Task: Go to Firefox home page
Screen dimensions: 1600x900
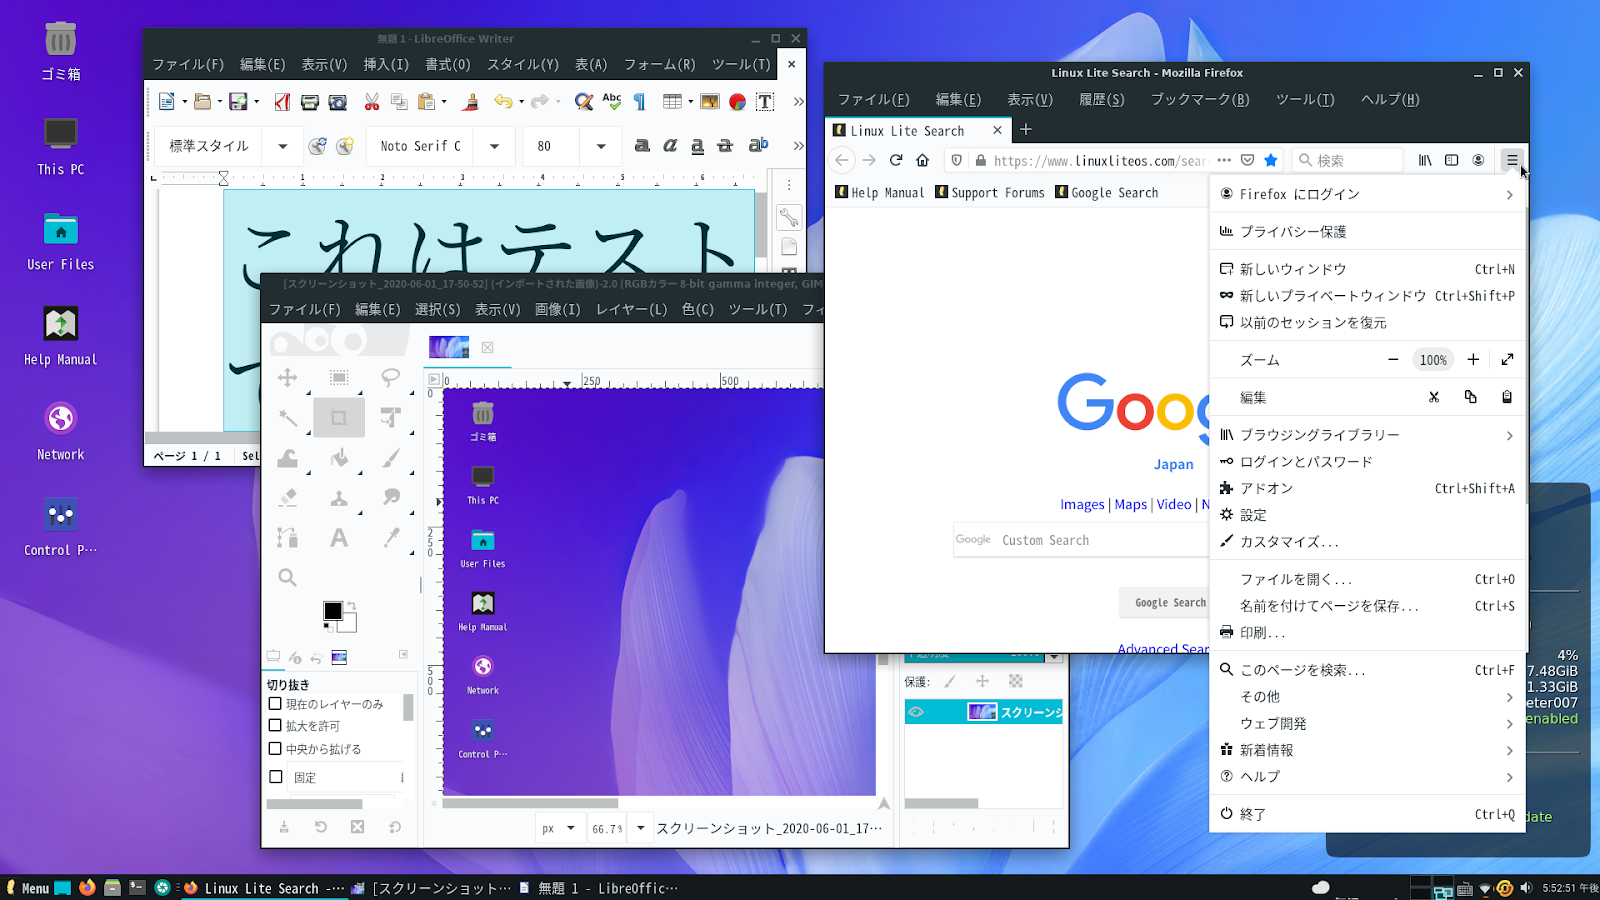Action: [x=923, y=160]
